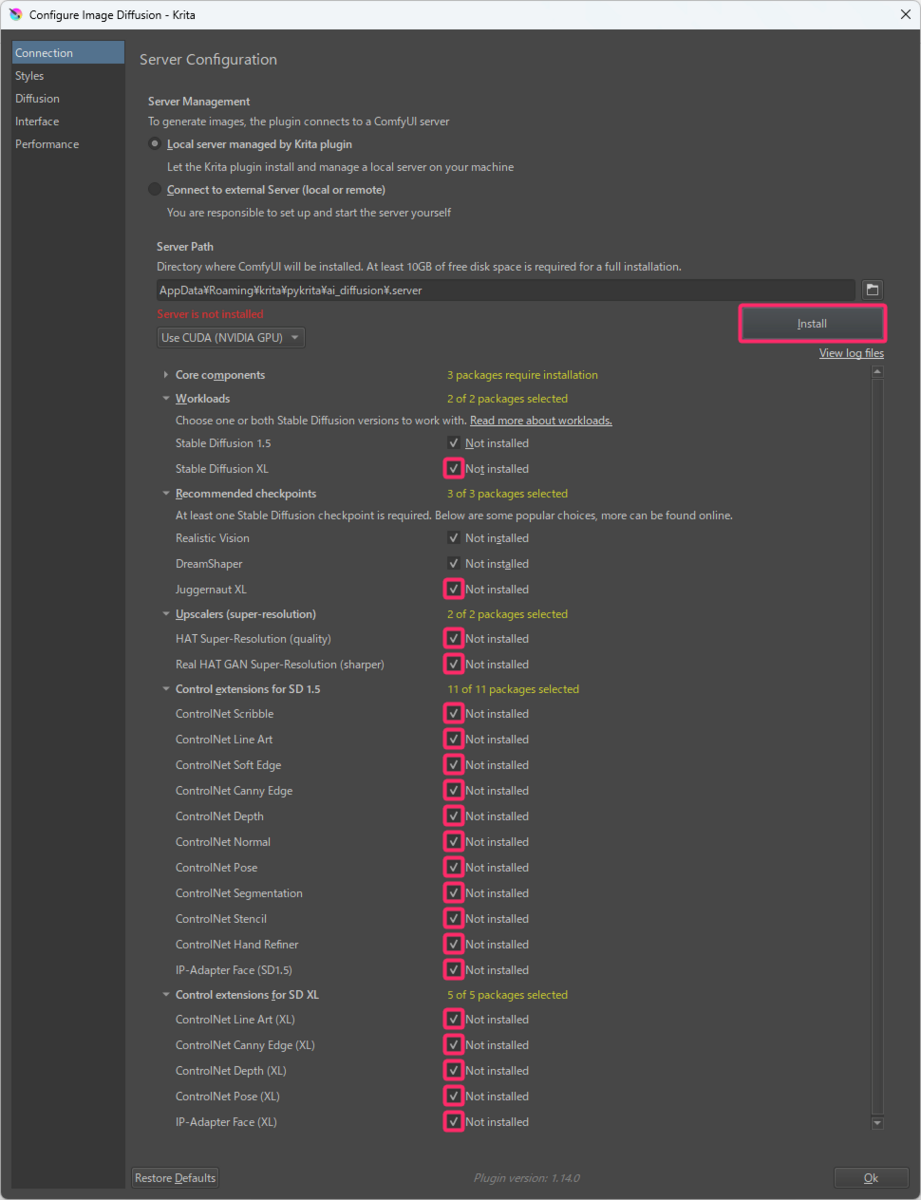The width and height of the screenshot is (921, 1200).
Task: Toggle ControlNet Canny Edge SD 1.5 checkbox
Action: tap(454, 791)
